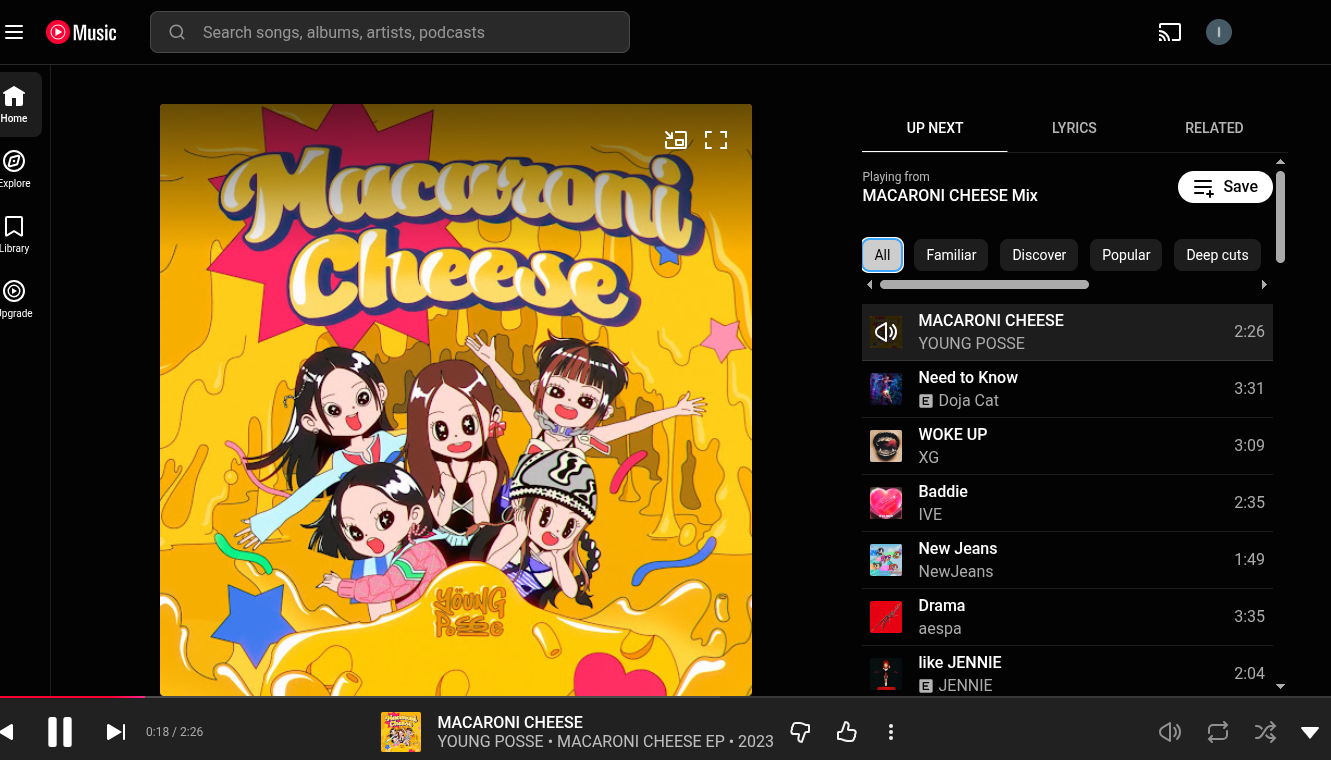This screenshot has height=760, width=1331.
Task: Go to Home in sidebar
Action: pyautogui.click(x=15, y=104)
